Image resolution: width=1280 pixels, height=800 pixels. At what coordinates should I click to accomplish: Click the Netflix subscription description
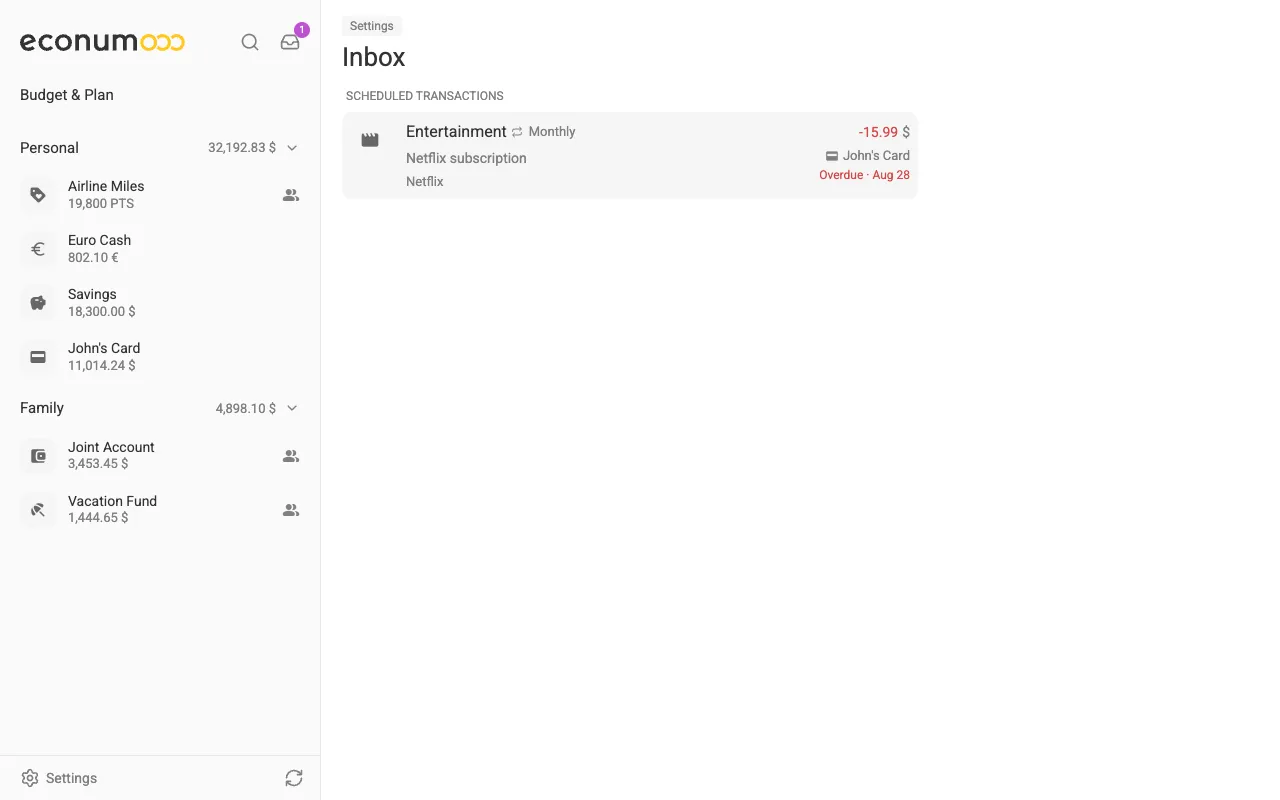coord(466,158)
